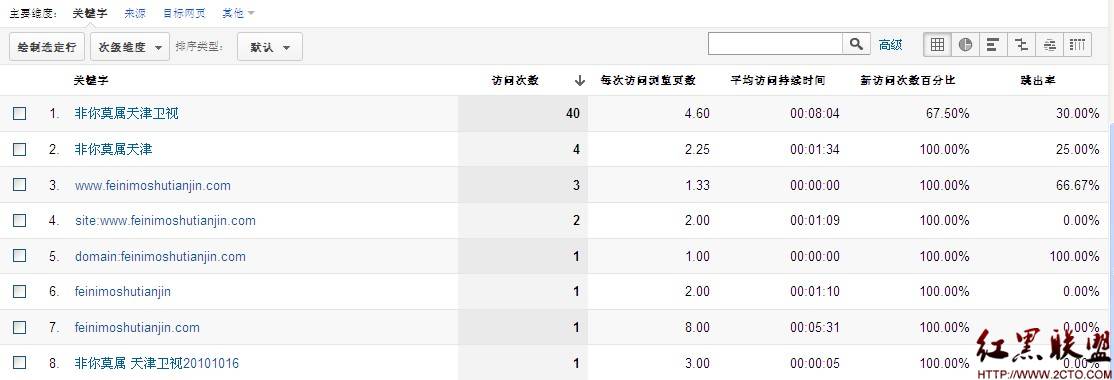Switch primary dimension to 目标网页
The image size is (1114, 380).
(184, 13)
